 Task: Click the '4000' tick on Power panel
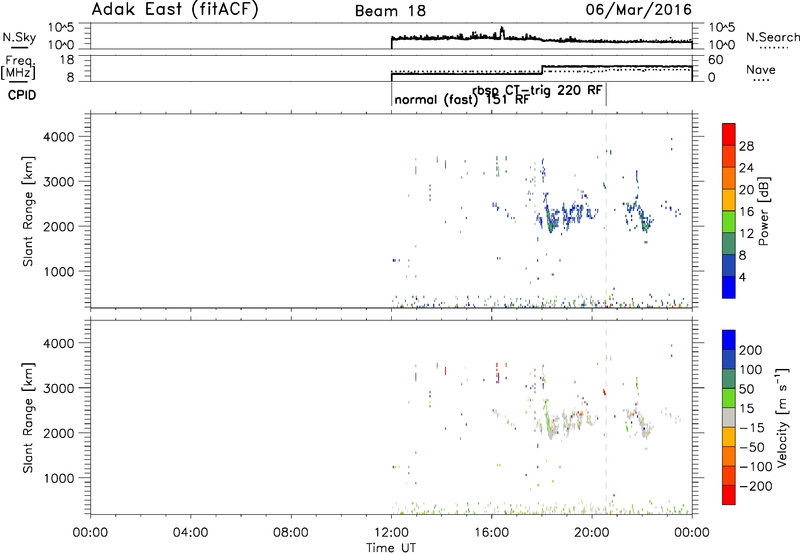click(x=59, y=137)
